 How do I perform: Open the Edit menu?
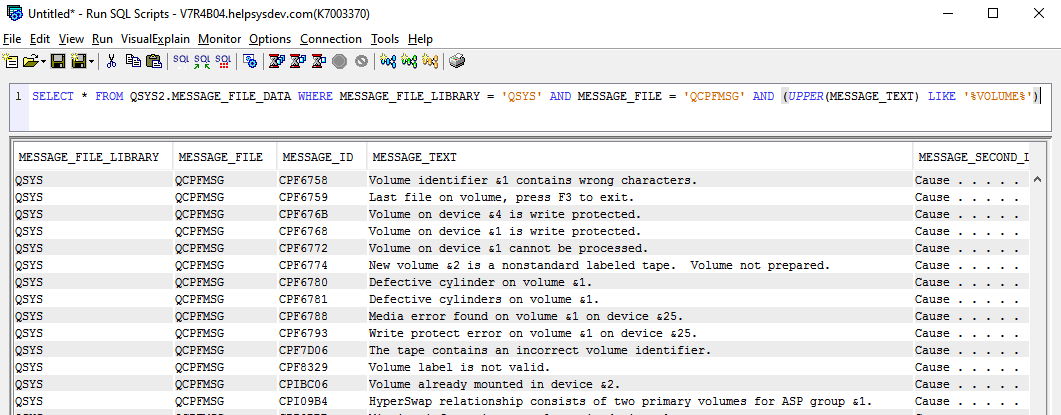[40, 39]
